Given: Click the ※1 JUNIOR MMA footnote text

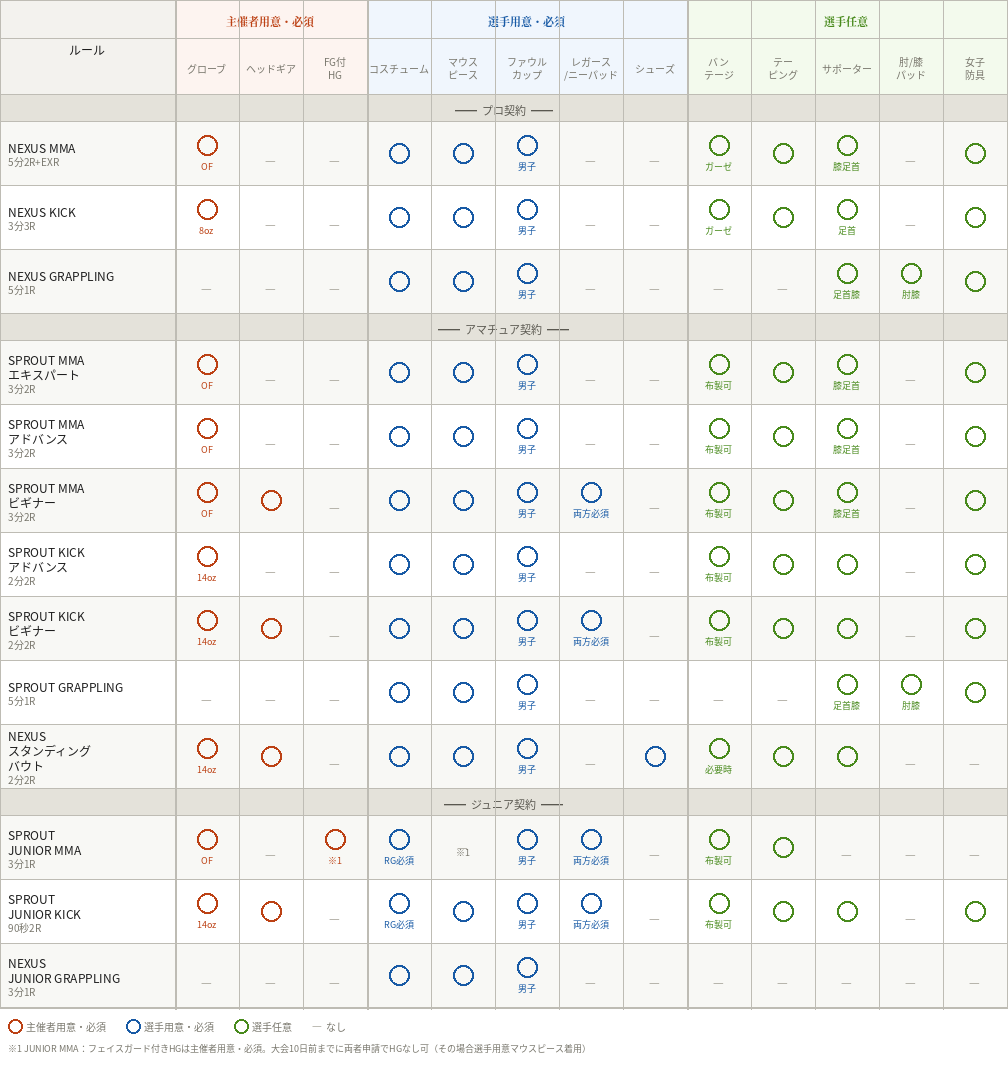Looking at the screenshot, I should [297, 1049].
